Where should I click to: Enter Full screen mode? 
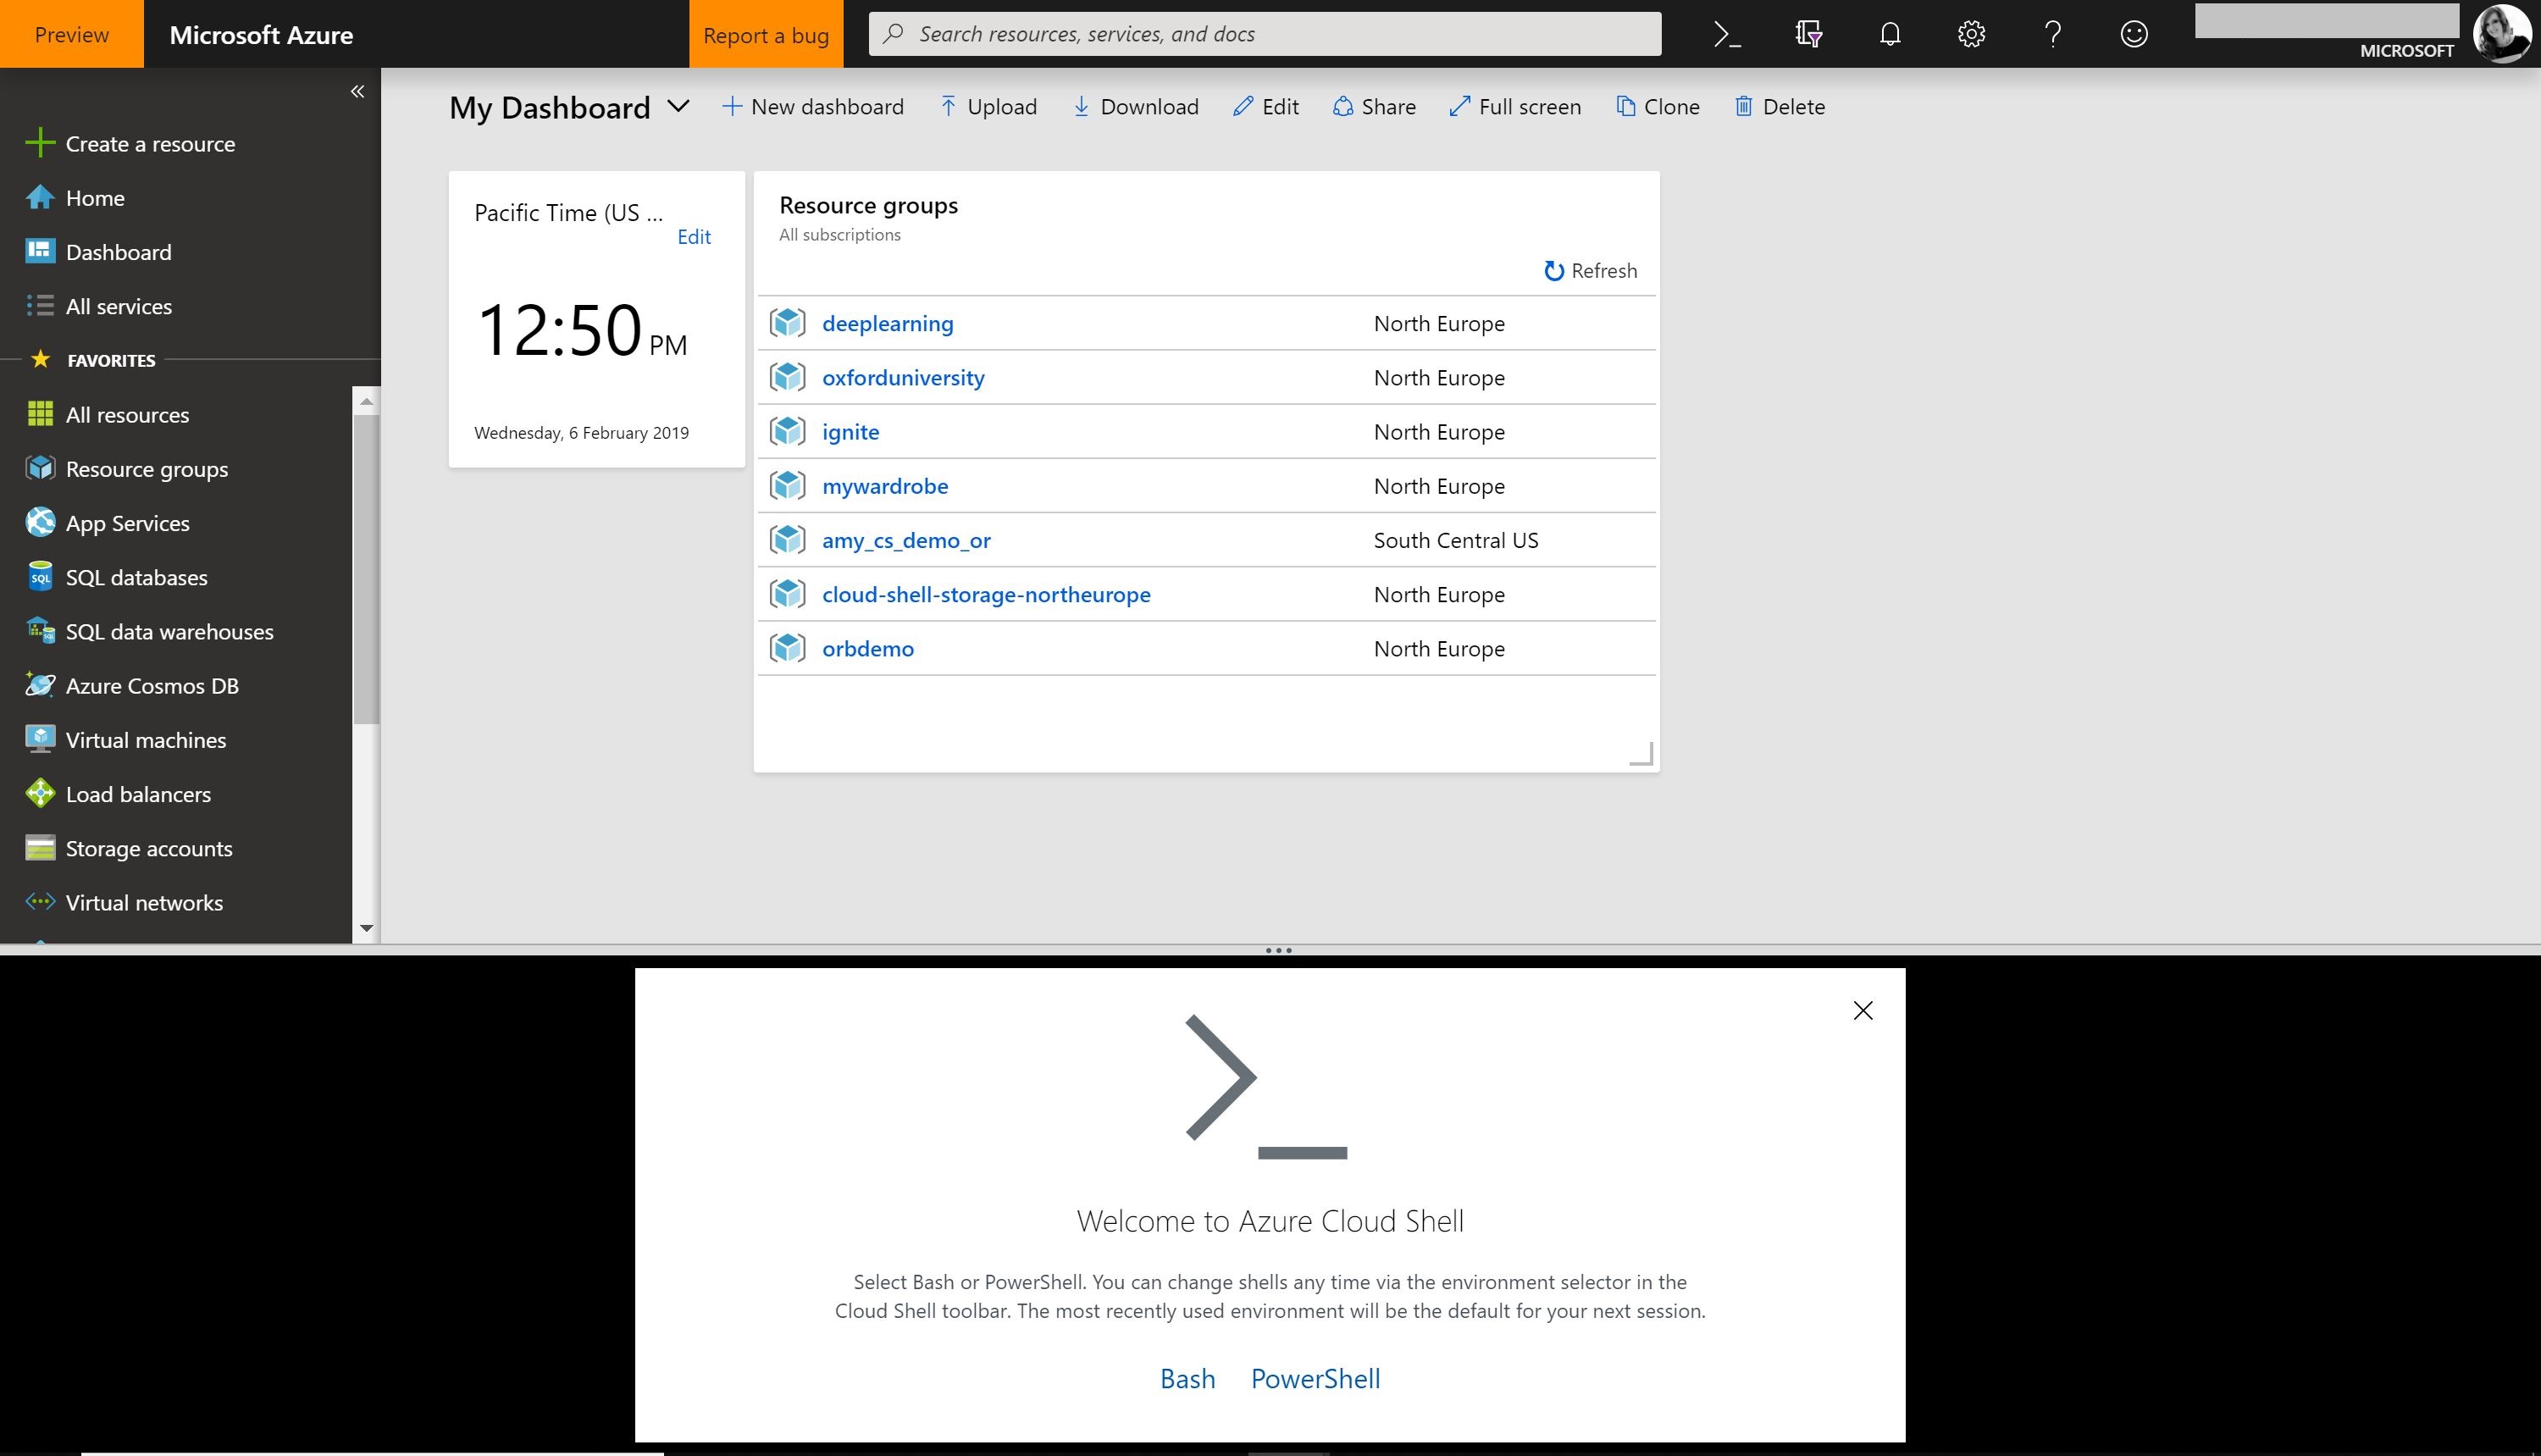coord(1515,106)
